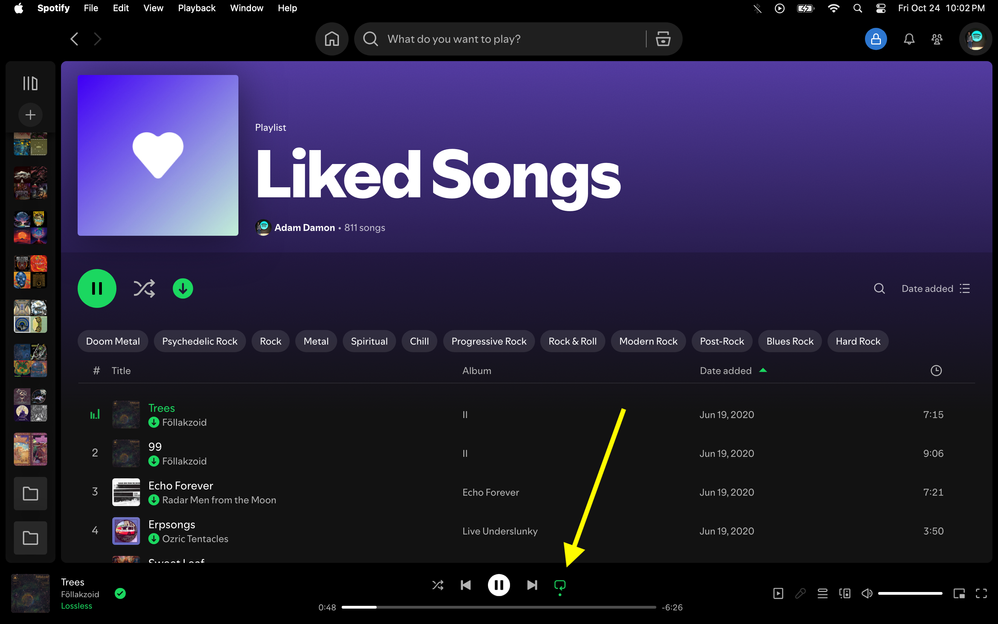
Task: Open the Now Playing view icon
Action: [778, 593]
